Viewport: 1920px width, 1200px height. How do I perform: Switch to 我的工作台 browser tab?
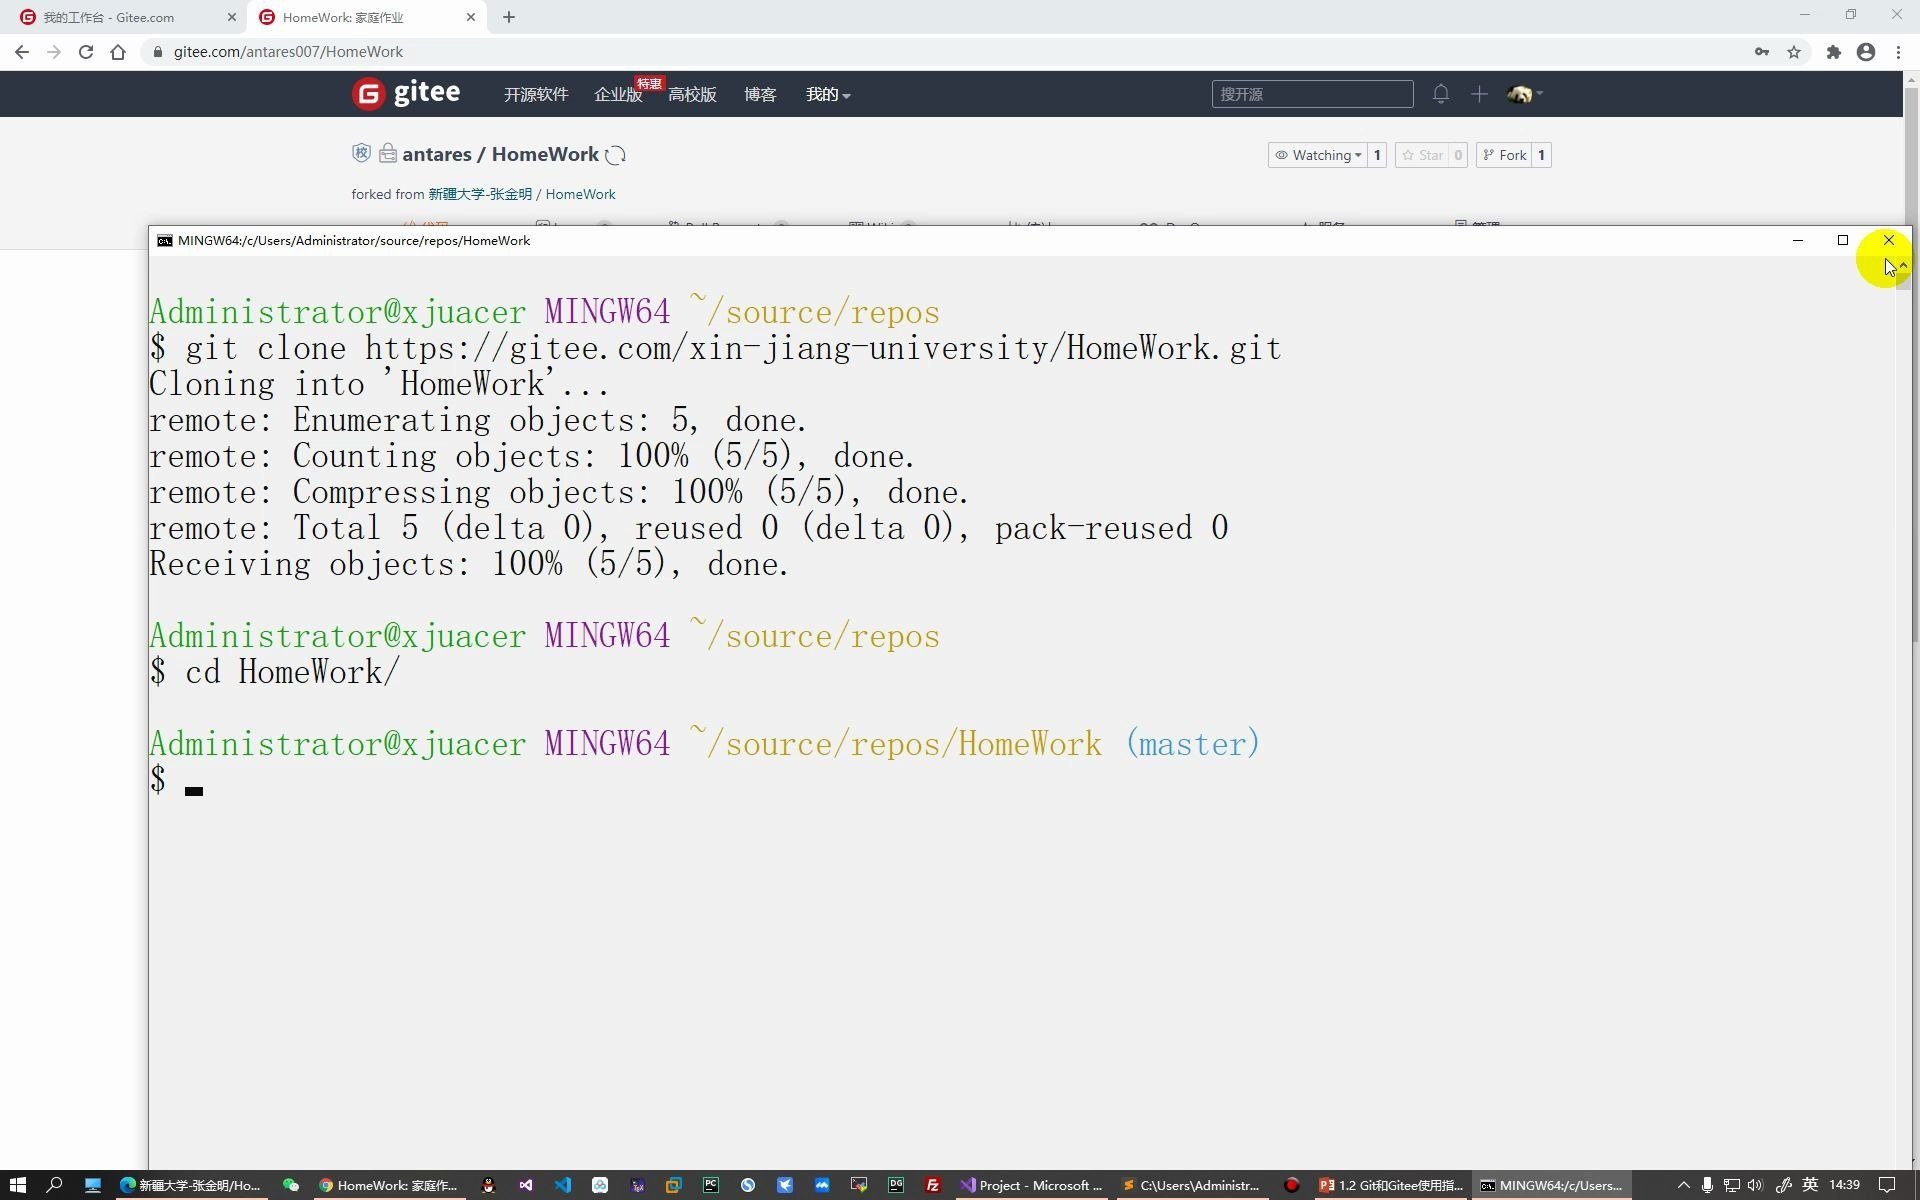pyautogui.click(x=110, y=17)
